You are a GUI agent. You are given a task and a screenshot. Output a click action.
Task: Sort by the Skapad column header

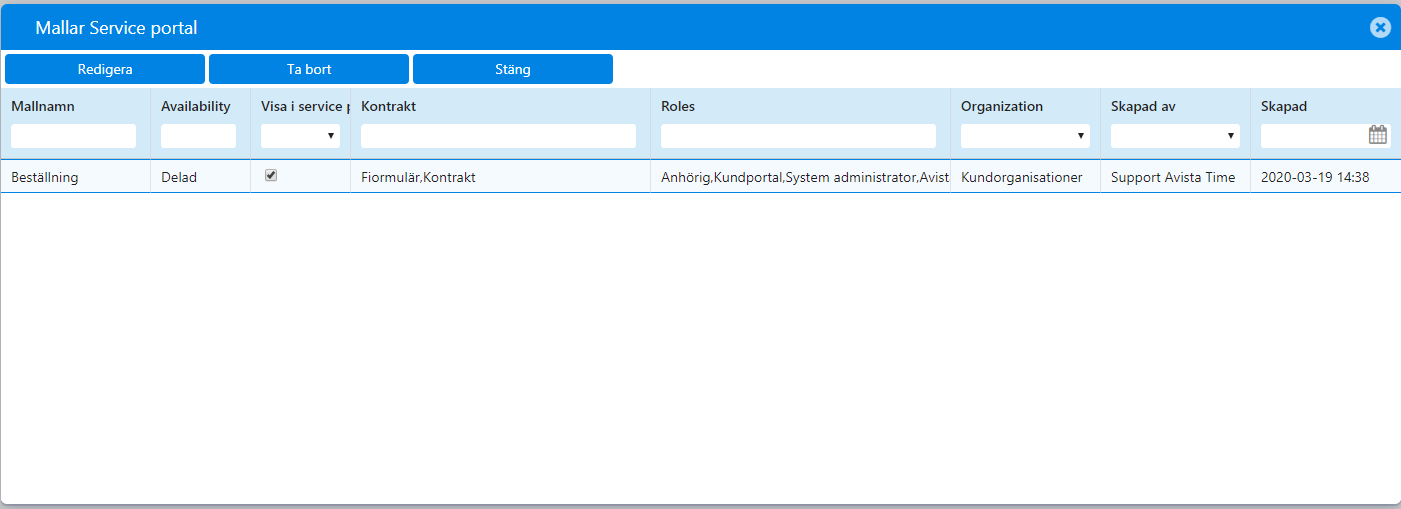pyautogui.click(x=1284, y=106)
